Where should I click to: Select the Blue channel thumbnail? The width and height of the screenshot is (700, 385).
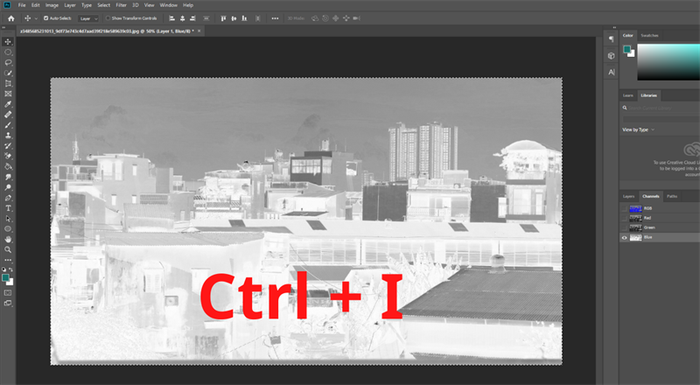pos(636,238)
